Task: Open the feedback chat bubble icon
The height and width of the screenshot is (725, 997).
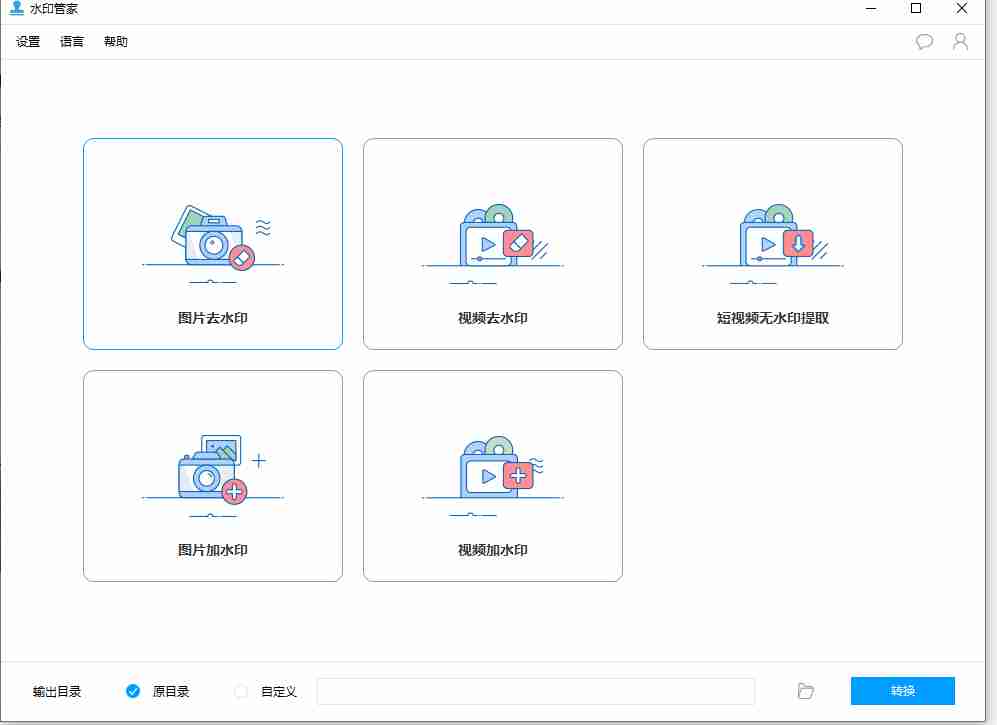Action: tap(923, 41)
